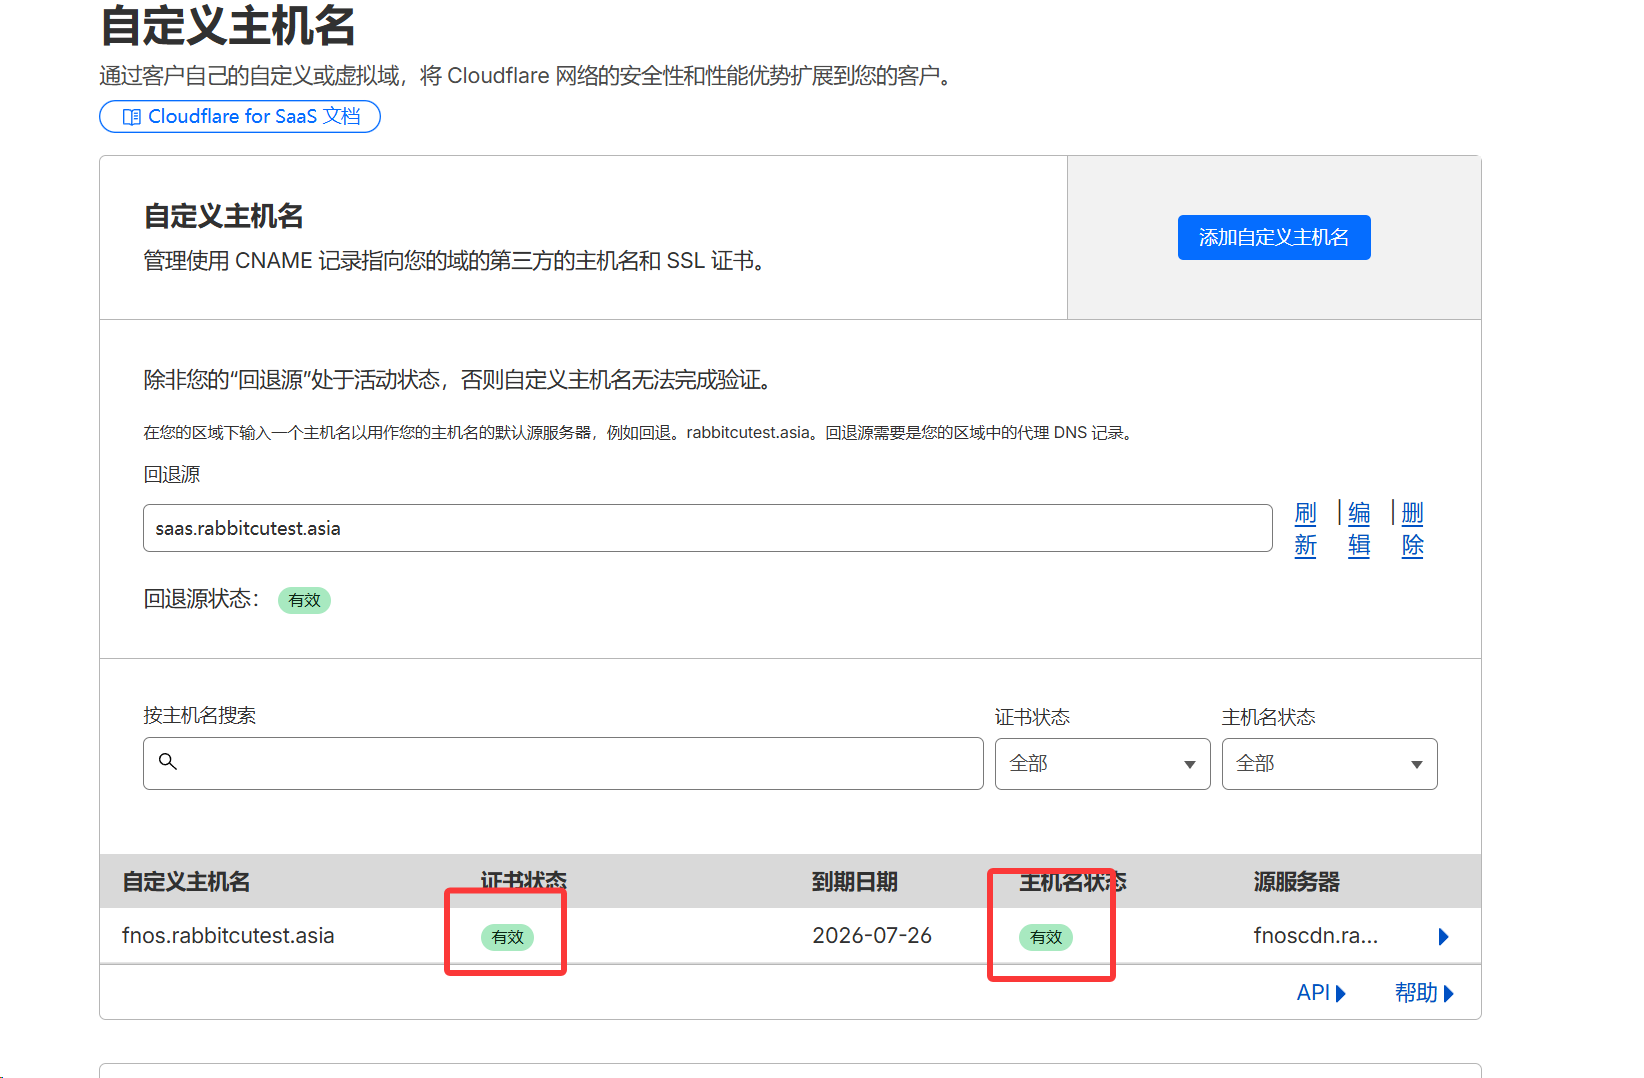Click the magnifier search icon
Viewport: 1644px width, 1078px height.
(168, 762)
